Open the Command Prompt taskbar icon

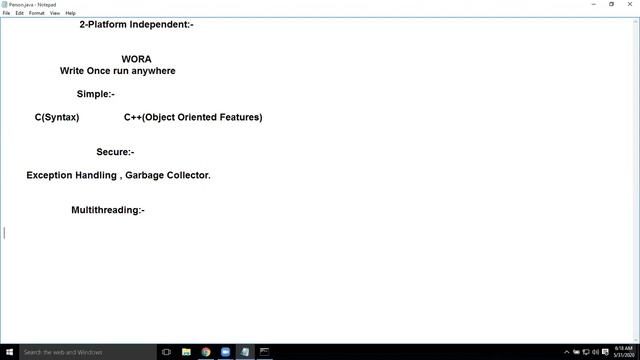264,352
